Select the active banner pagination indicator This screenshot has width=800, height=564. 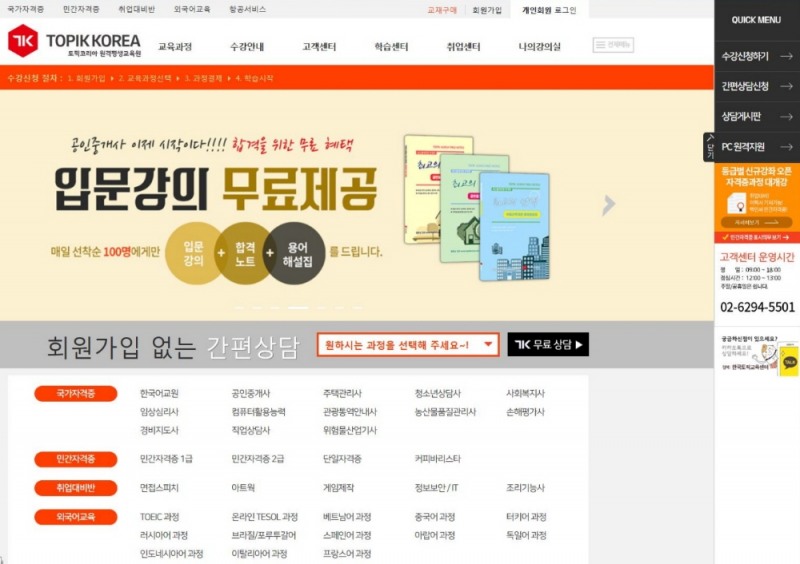pos(298,308)
